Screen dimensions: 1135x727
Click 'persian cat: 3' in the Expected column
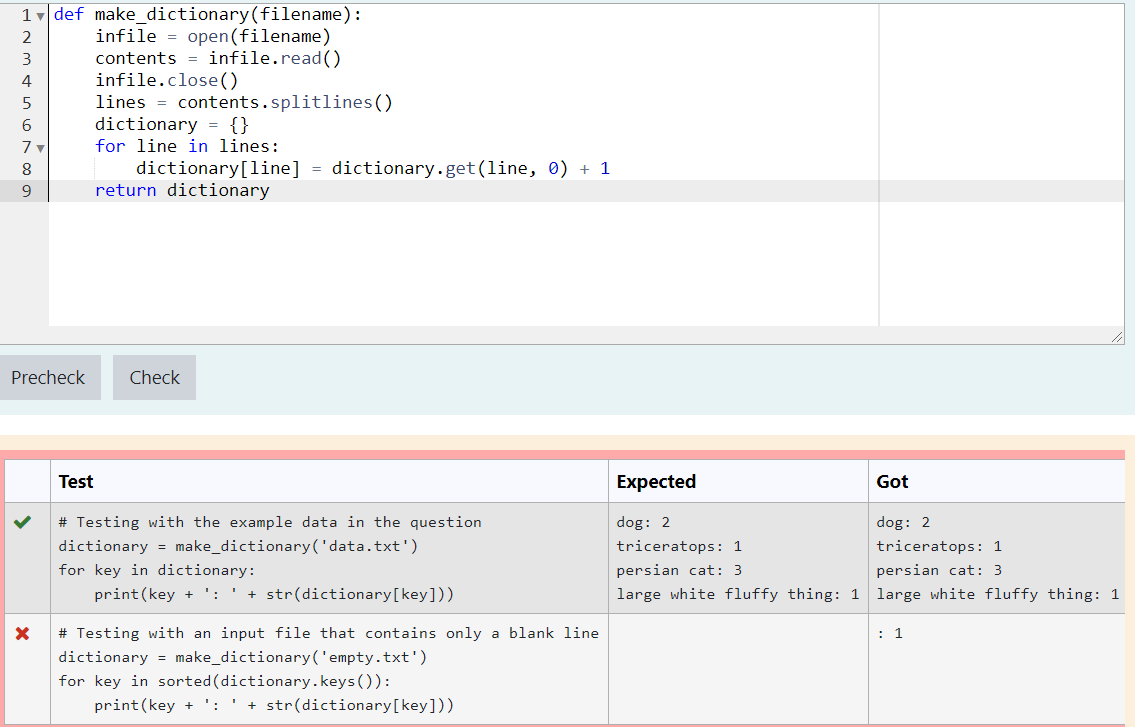click(x=679, y=570)
